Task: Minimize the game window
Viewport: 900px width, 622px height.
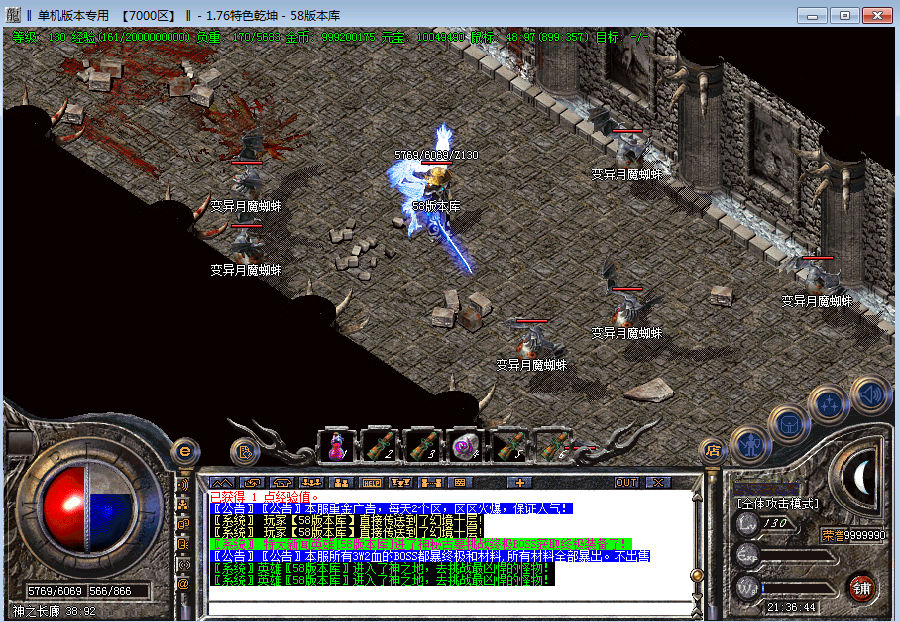Action: (x=812, y=15)
